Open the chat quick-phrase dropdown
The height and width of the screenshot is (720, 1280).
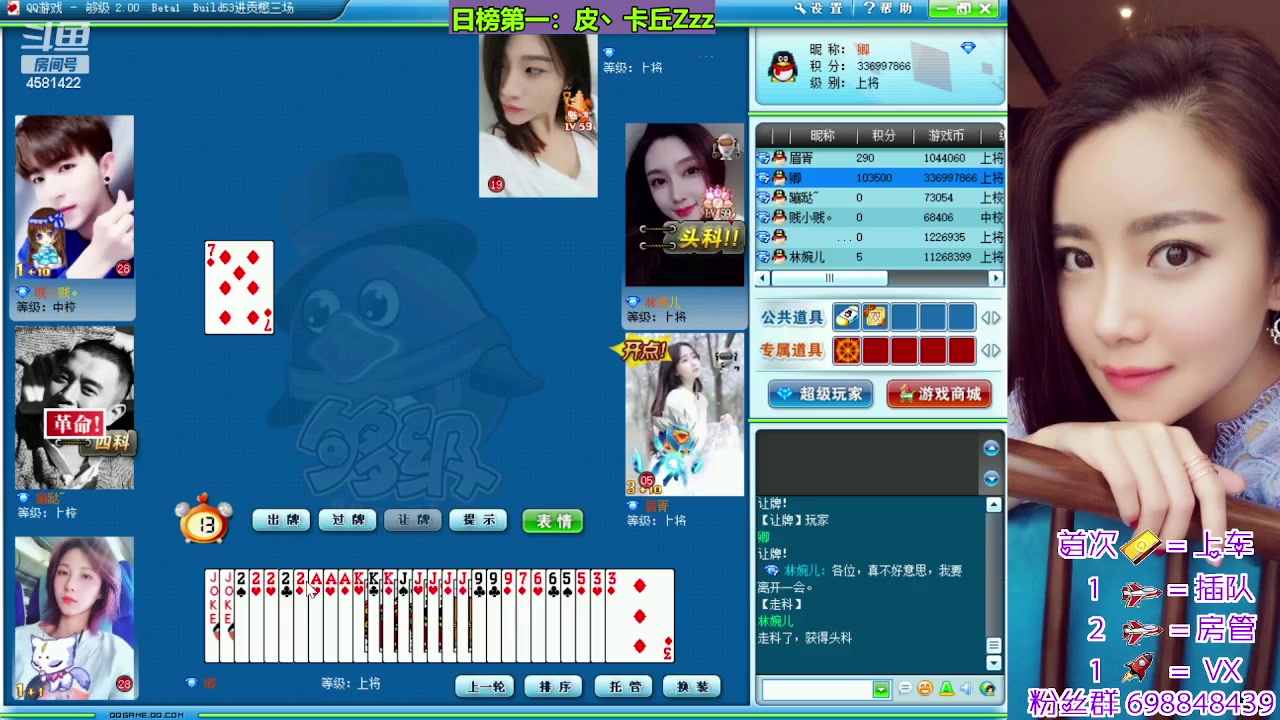click(881, 689)
